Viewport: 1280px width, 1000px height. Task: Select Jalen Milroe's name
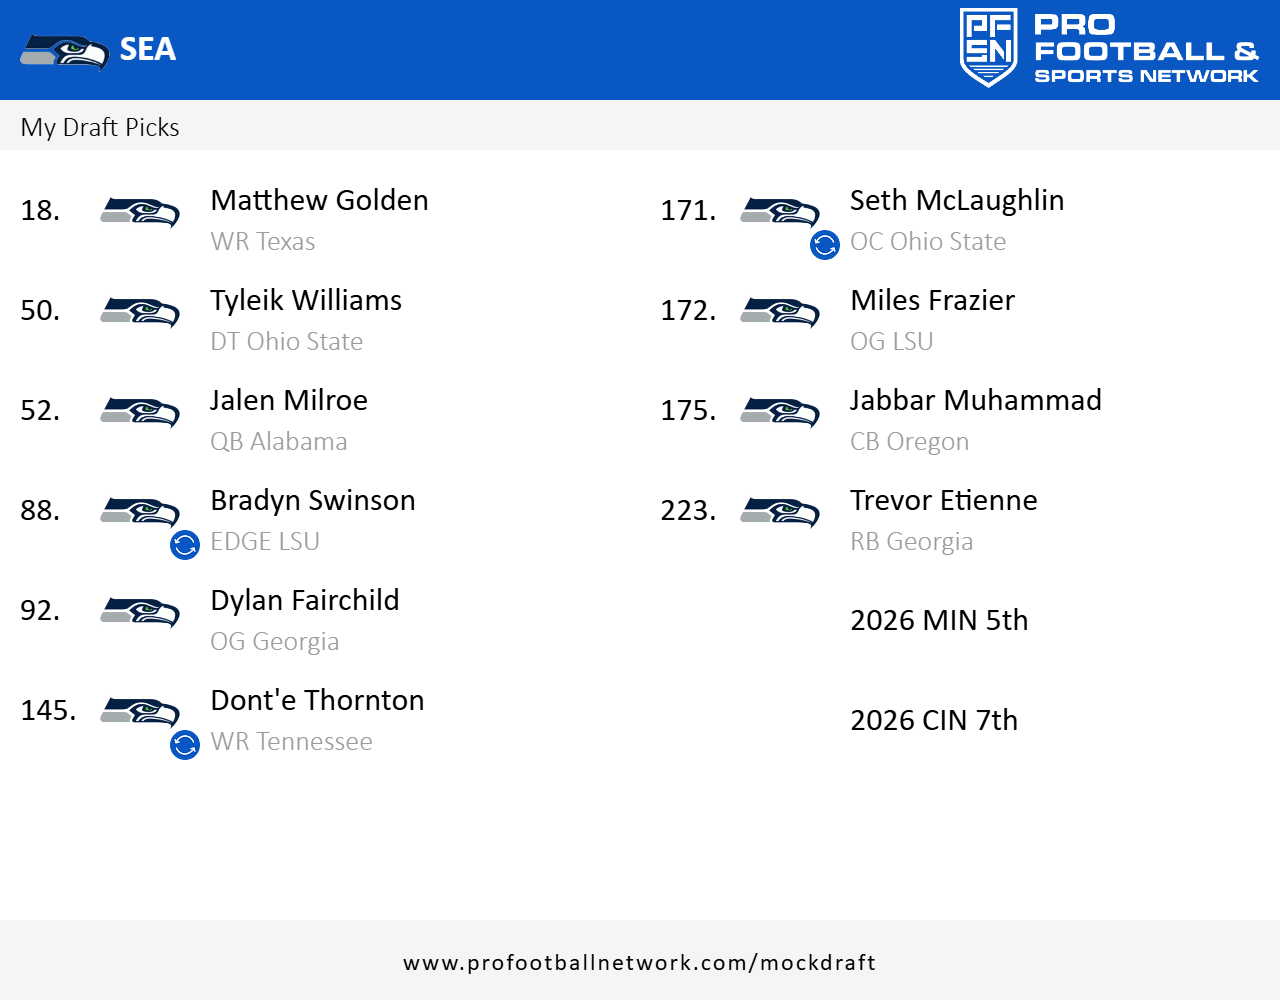click(x=289, y=400)
